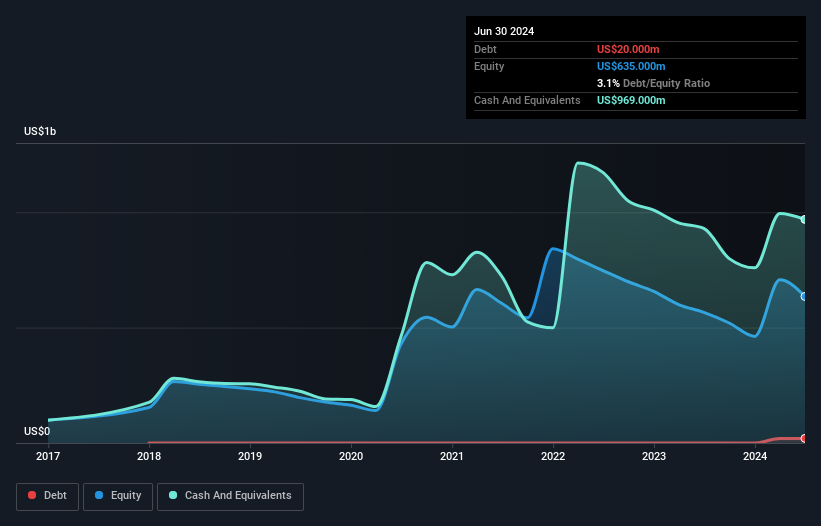Click the Jun 30 2024 tooltip date

tap(504, 31)
